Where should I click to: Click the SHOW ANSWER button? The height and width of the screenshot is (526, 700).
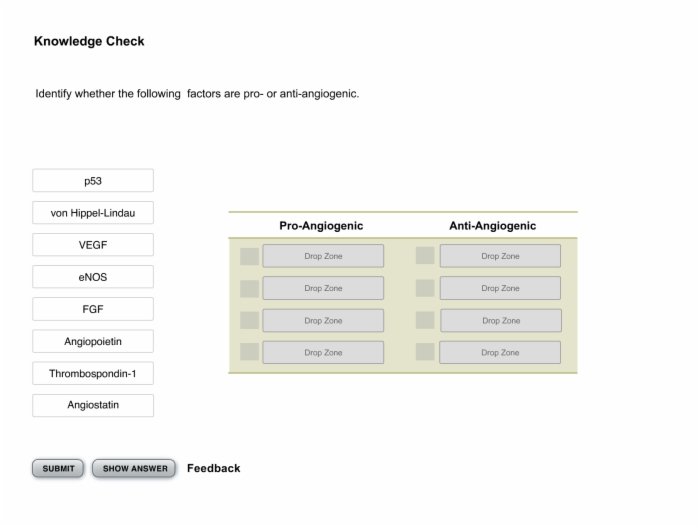point(134,468)
